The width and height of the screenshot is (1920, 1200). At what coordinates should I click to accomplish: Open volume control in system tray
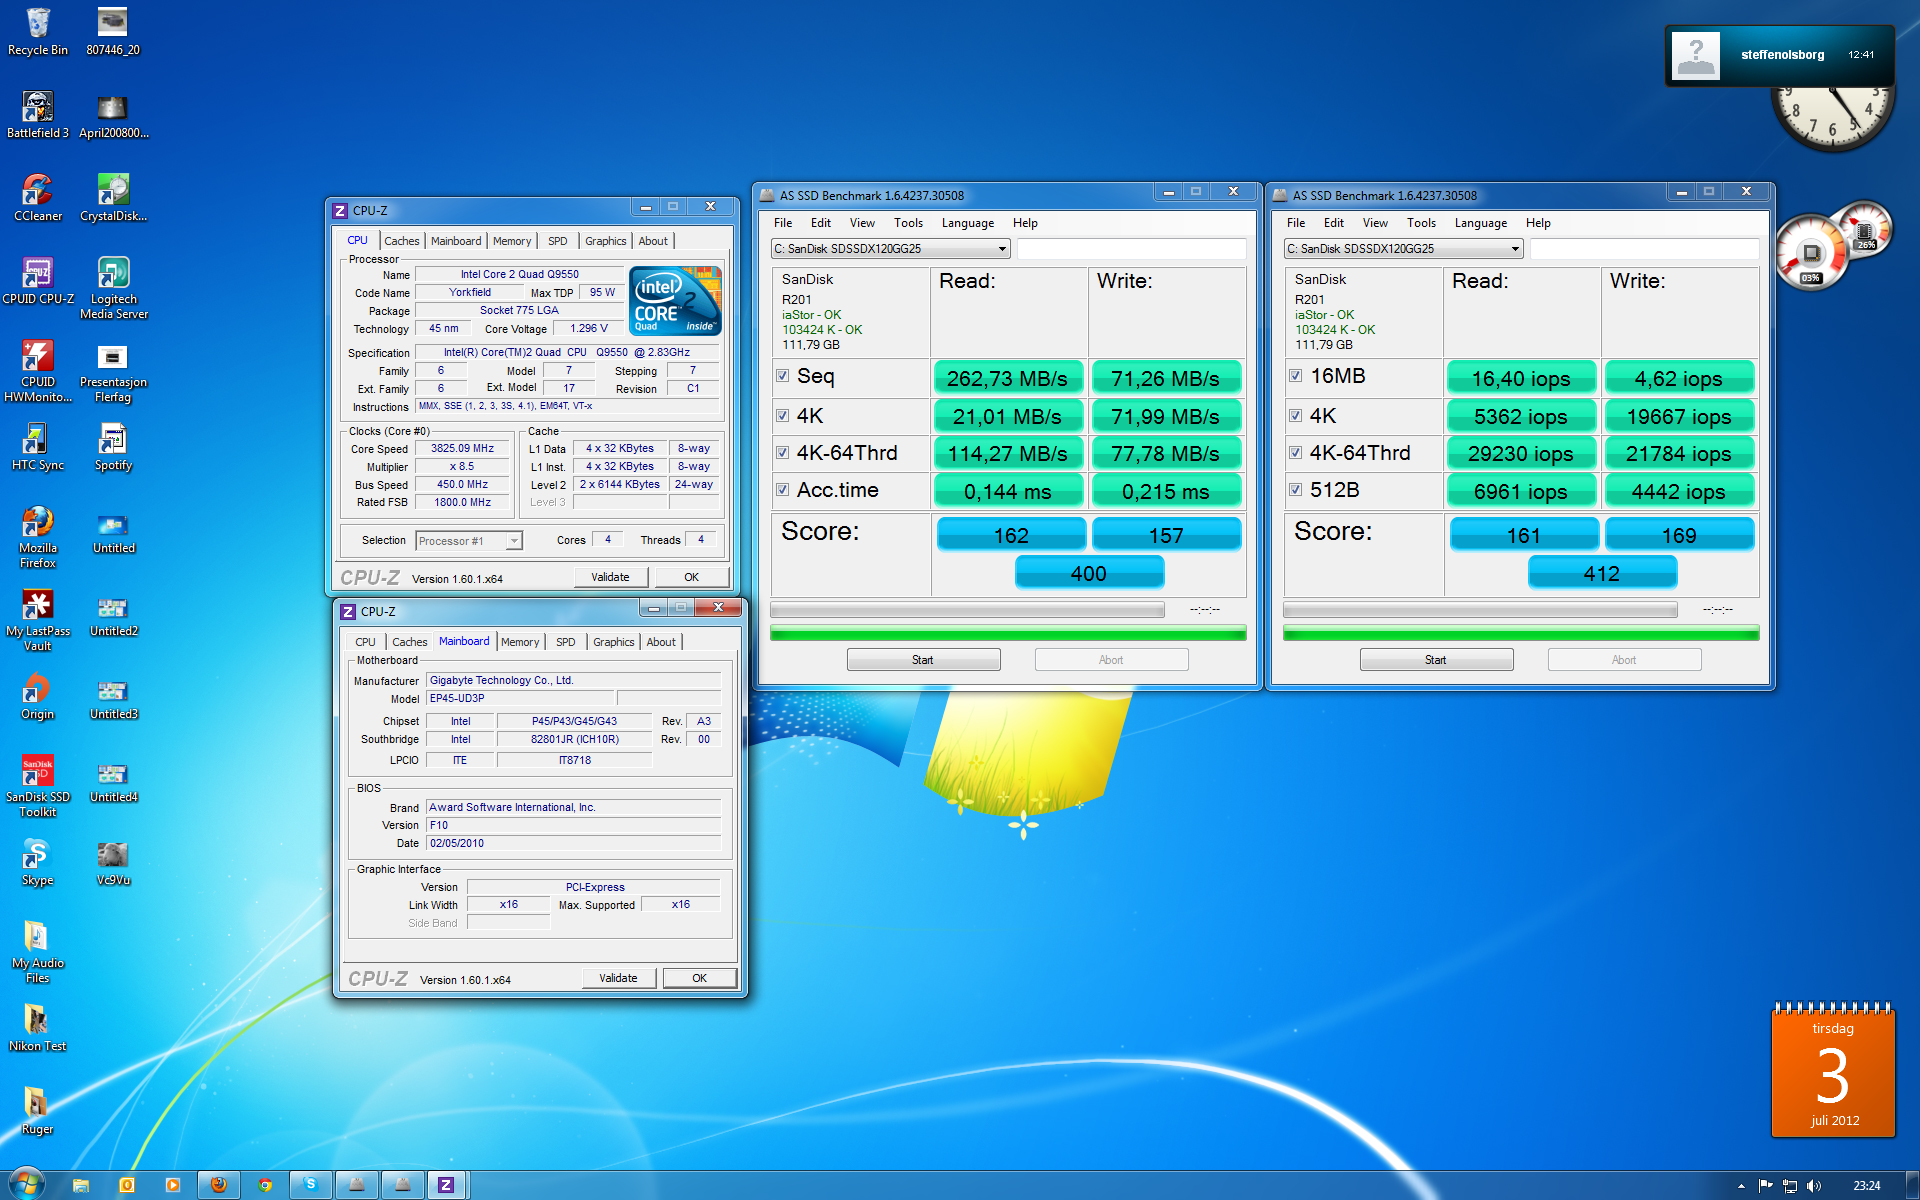point(1814,1186)
